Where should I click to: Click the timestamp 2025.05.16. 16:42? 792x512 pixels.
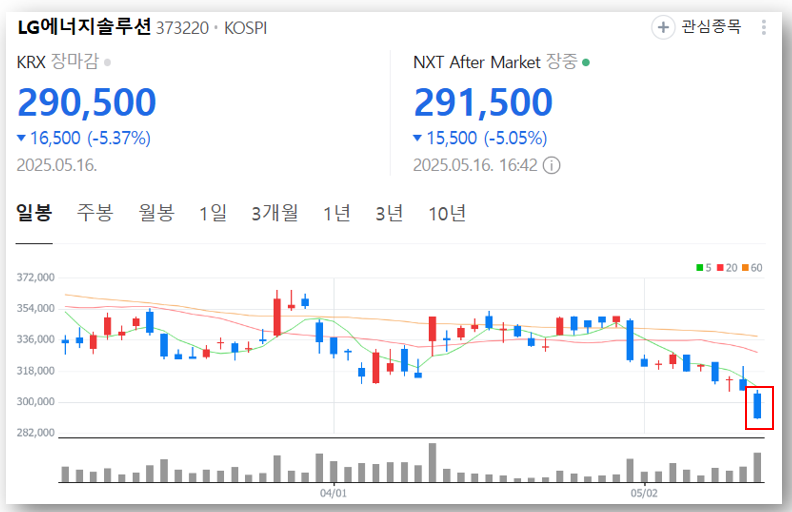475,165
